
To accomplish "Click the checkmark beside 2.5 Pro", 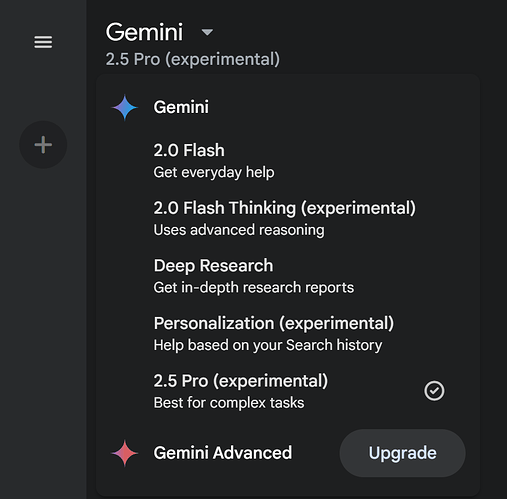I will click(x=434, y=391).
